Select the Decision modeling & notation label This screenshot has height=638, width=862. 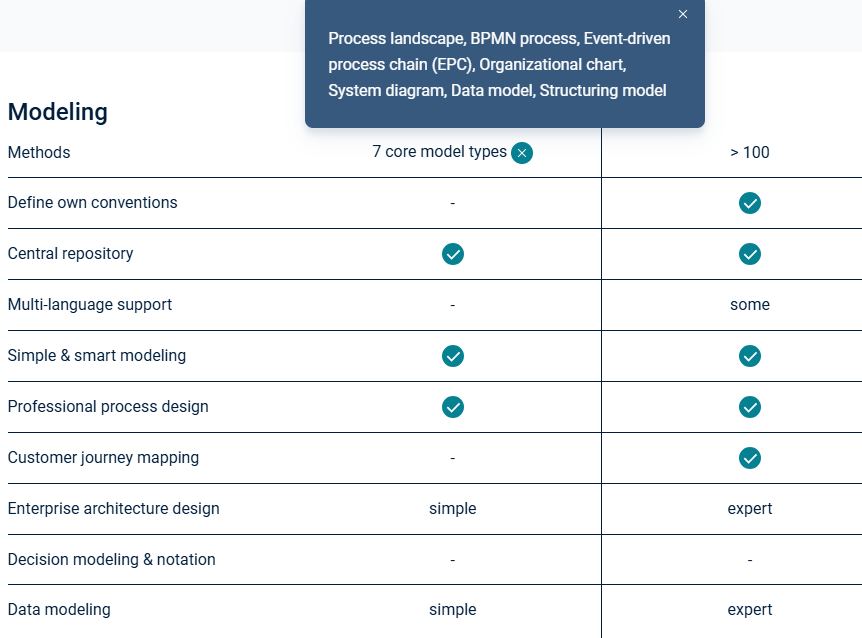[x=112, y=559]
